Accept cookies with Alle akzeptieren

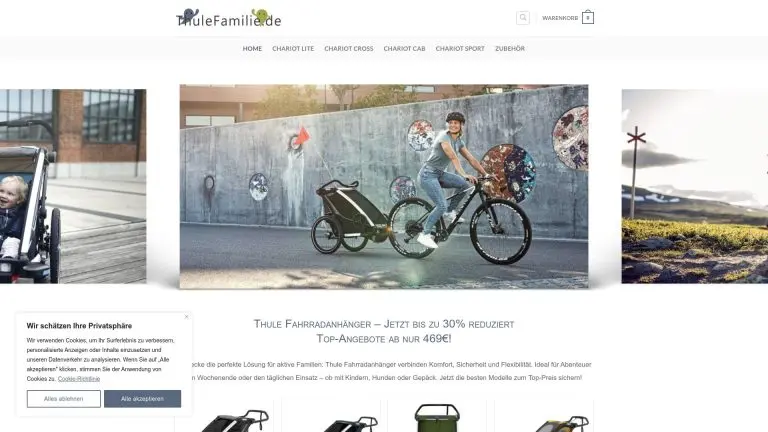tap(143, 399)
